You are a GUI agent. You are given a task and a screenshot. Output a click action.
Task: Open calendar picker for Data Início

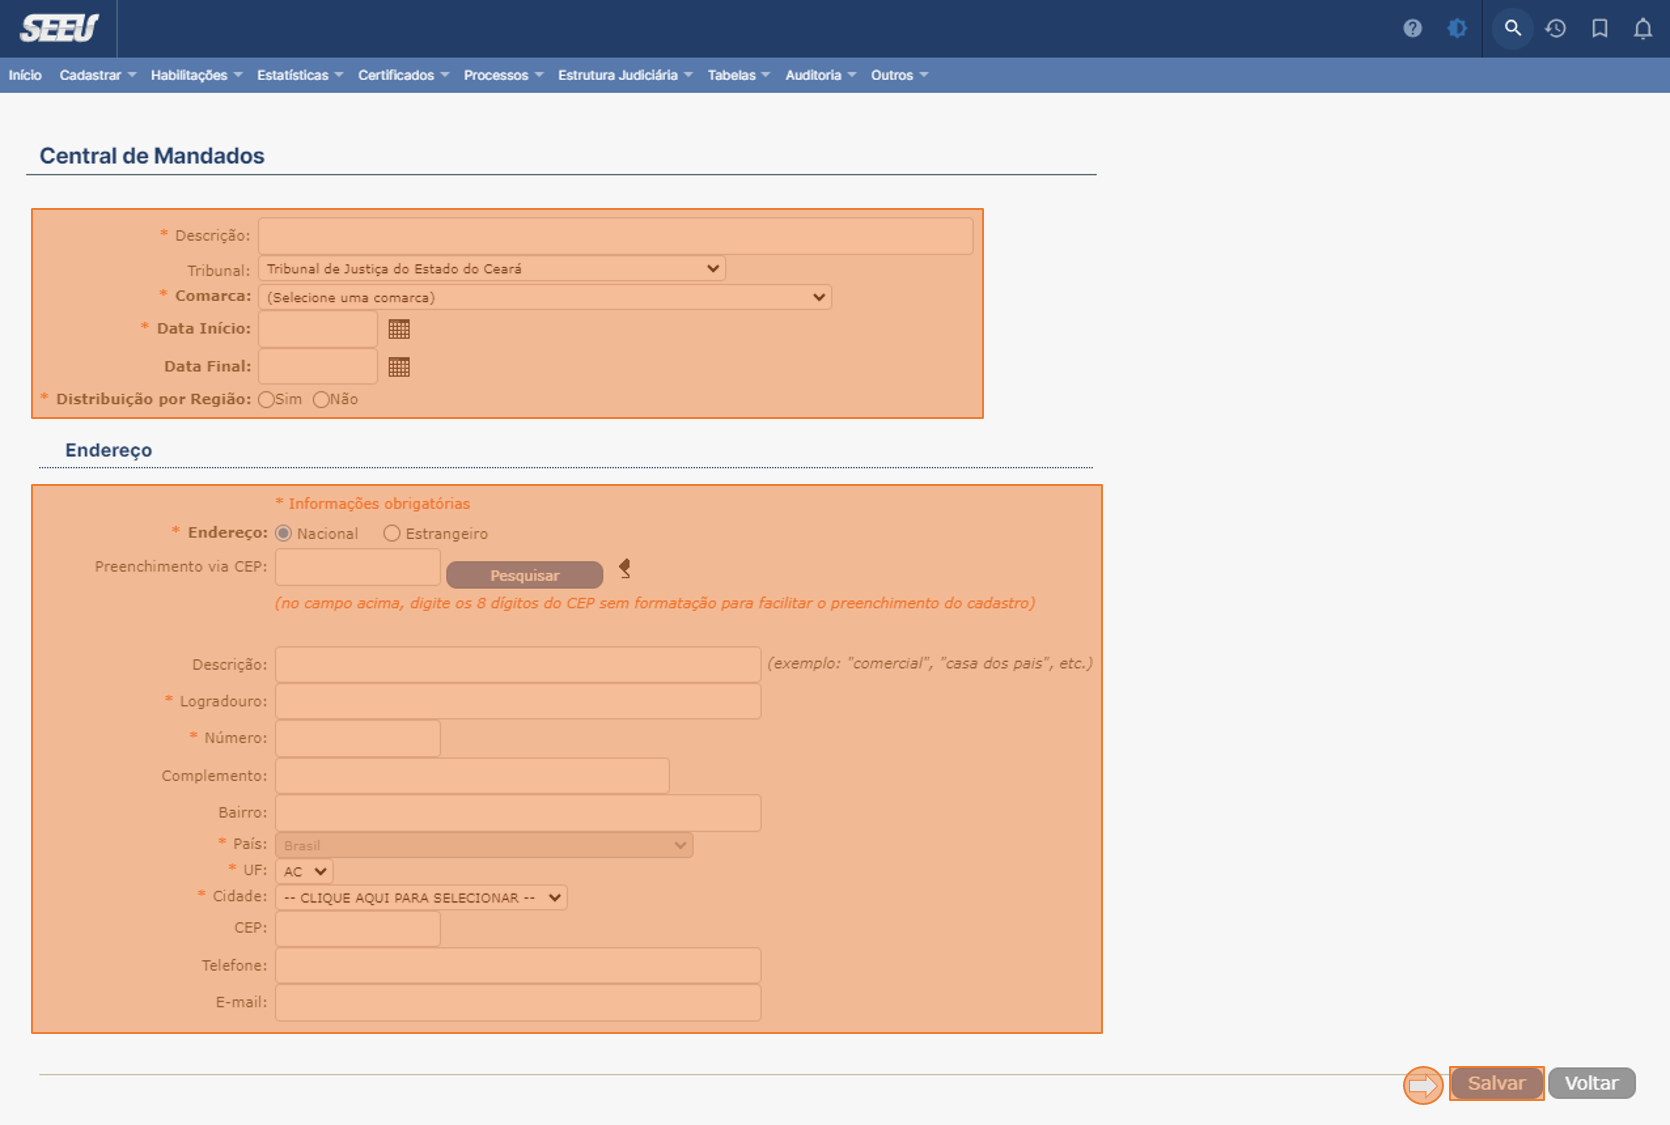tap(399, 329)
